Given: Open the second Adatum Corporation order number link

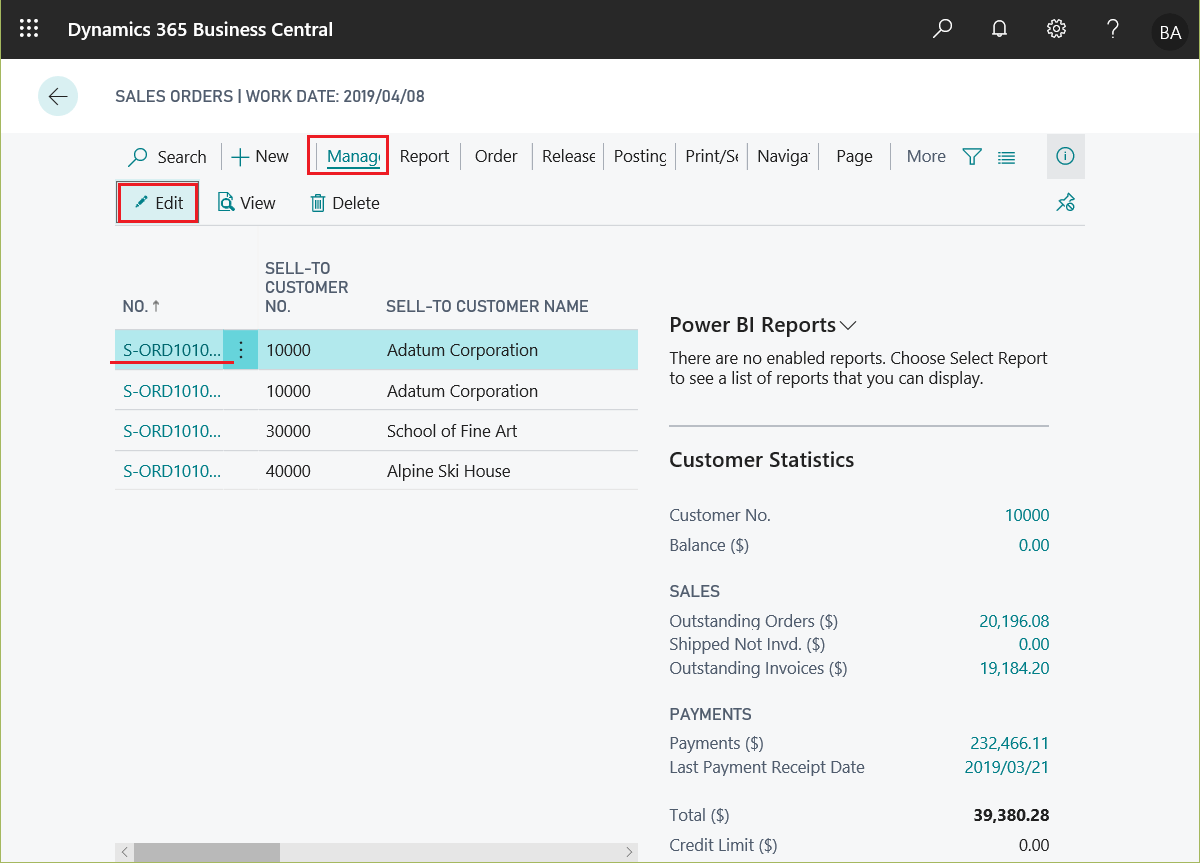Looking at the screenshot, I should tap(172, 391).
